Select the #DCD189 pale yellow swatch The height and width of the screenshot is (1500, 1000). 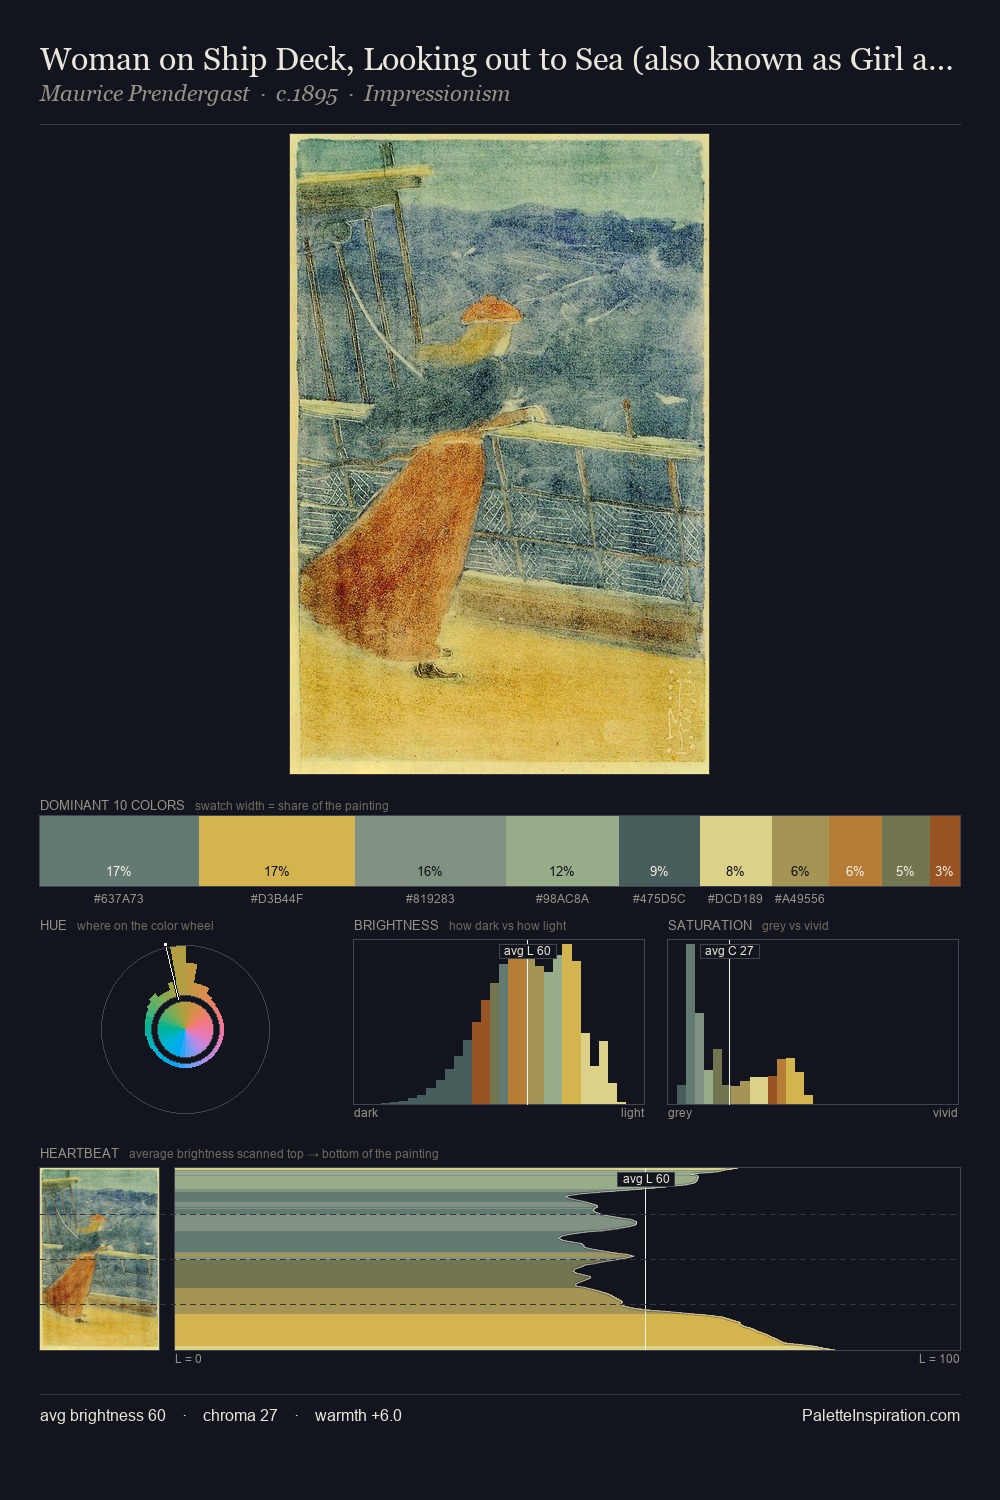point(736,851)
